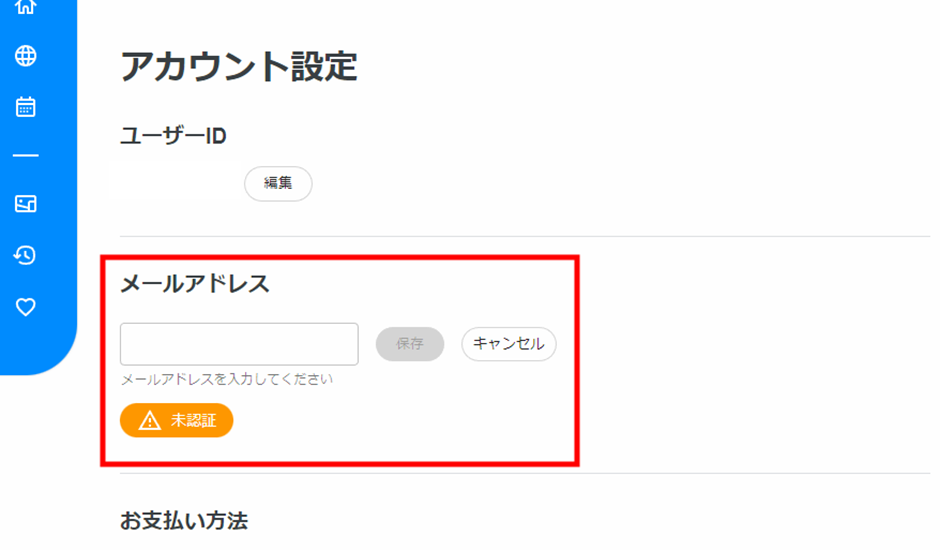Click the お支払い方法 section heading
Viewport: 940px width, 550px height.
pyautogui.click(x=184, y=521)
